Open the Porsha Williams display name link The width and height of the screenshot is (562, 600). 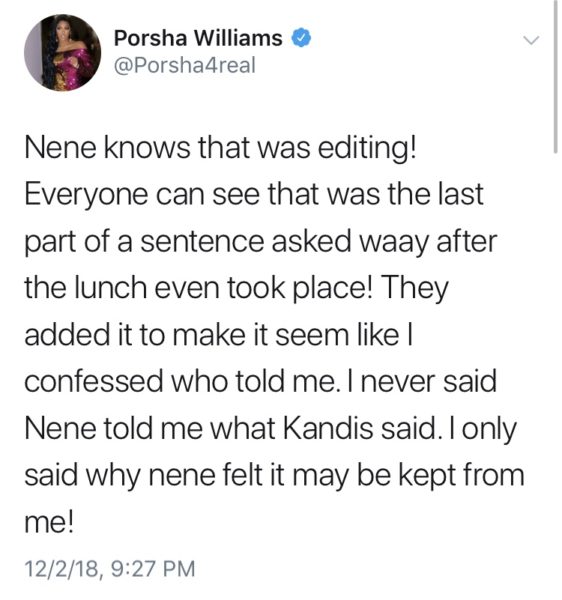pyautogui.click(x=198, y=38)
